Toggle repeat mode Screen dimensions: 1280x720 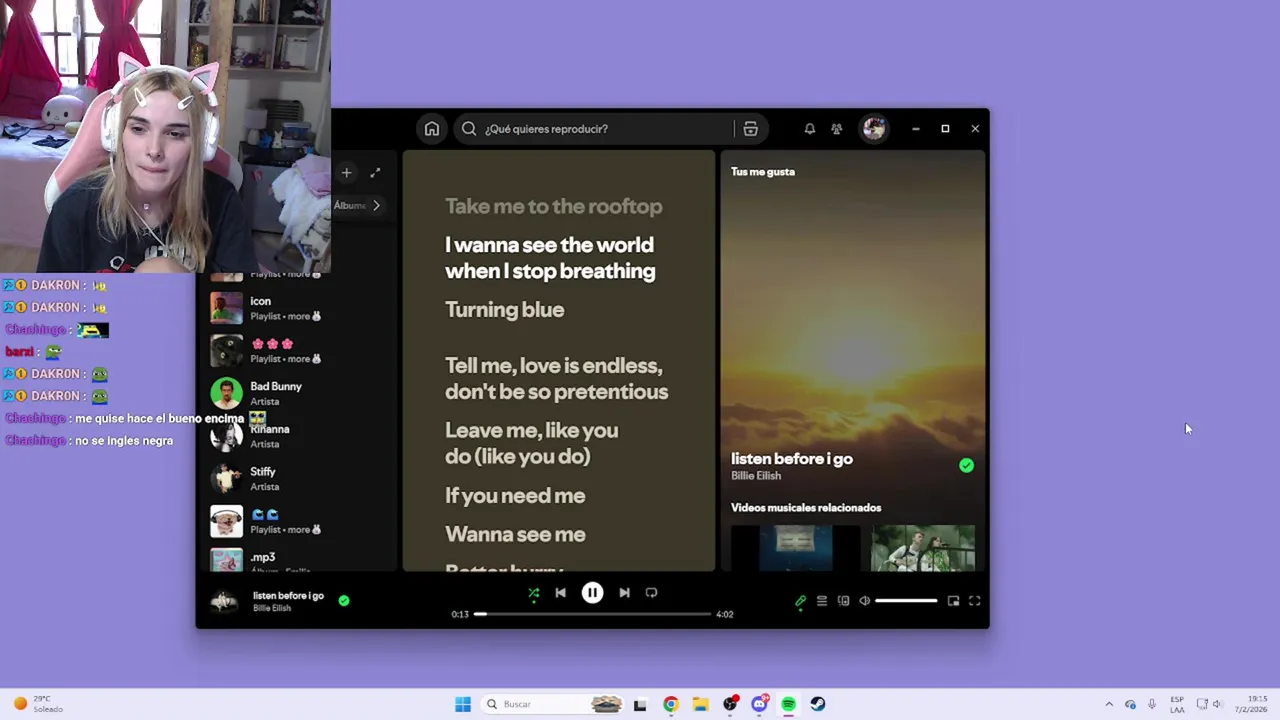pos(651,593)
